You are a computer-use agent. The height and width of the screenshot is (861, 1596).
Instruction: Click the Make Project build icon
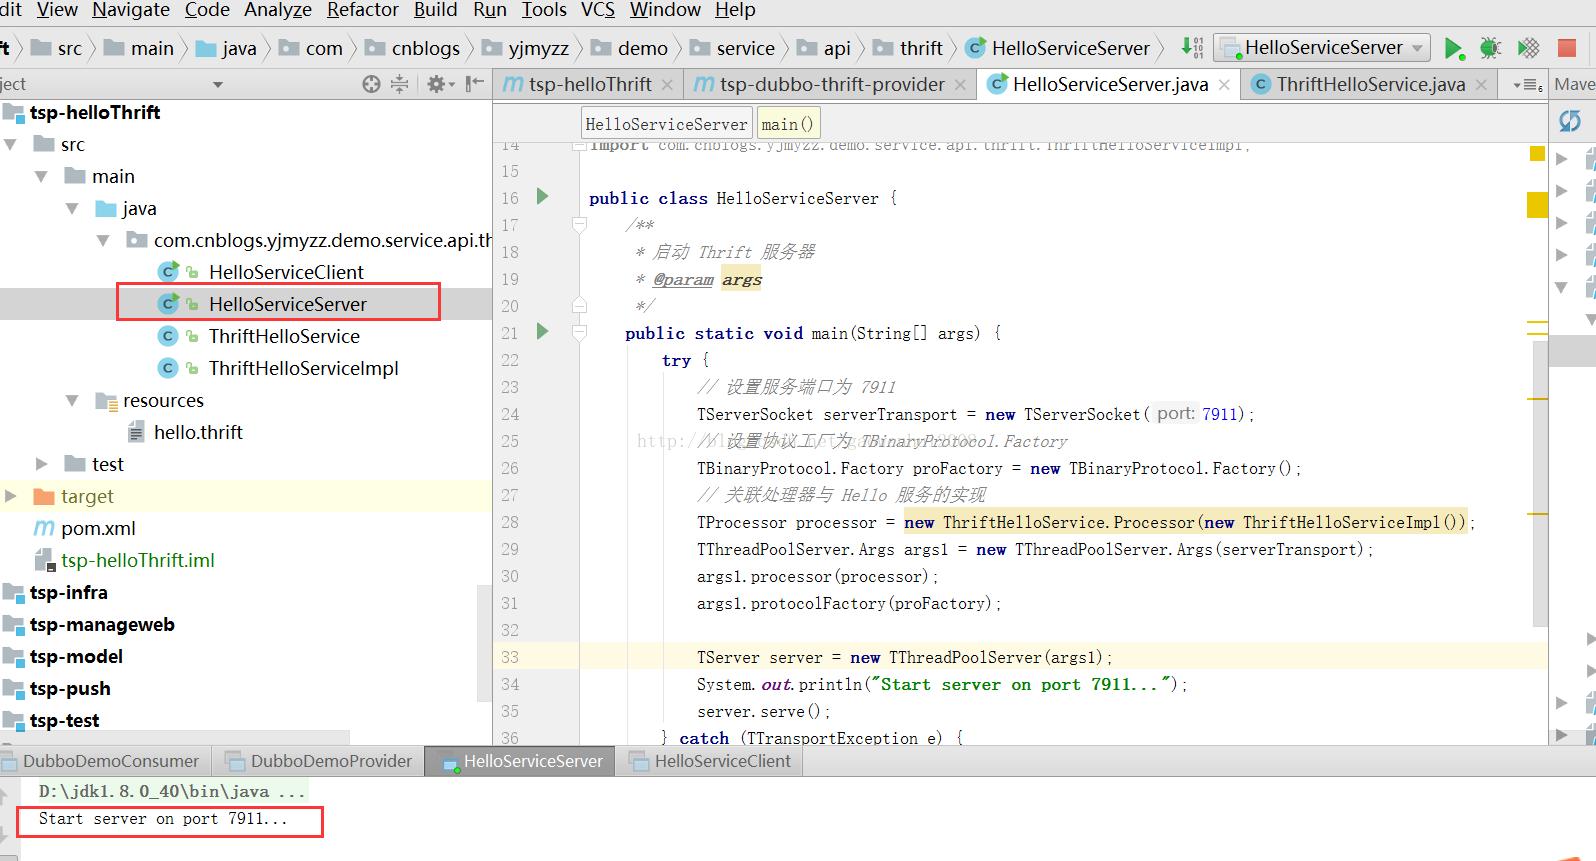click(1192, 48)
